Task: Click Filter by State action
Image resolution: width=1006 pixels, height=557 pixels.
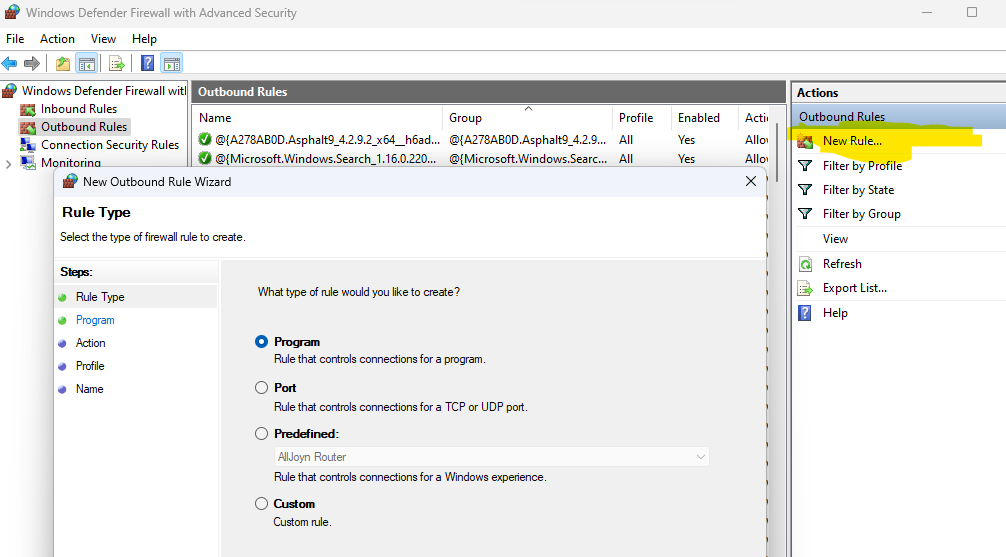Action: pyautogui.click(x=858, y=190)
